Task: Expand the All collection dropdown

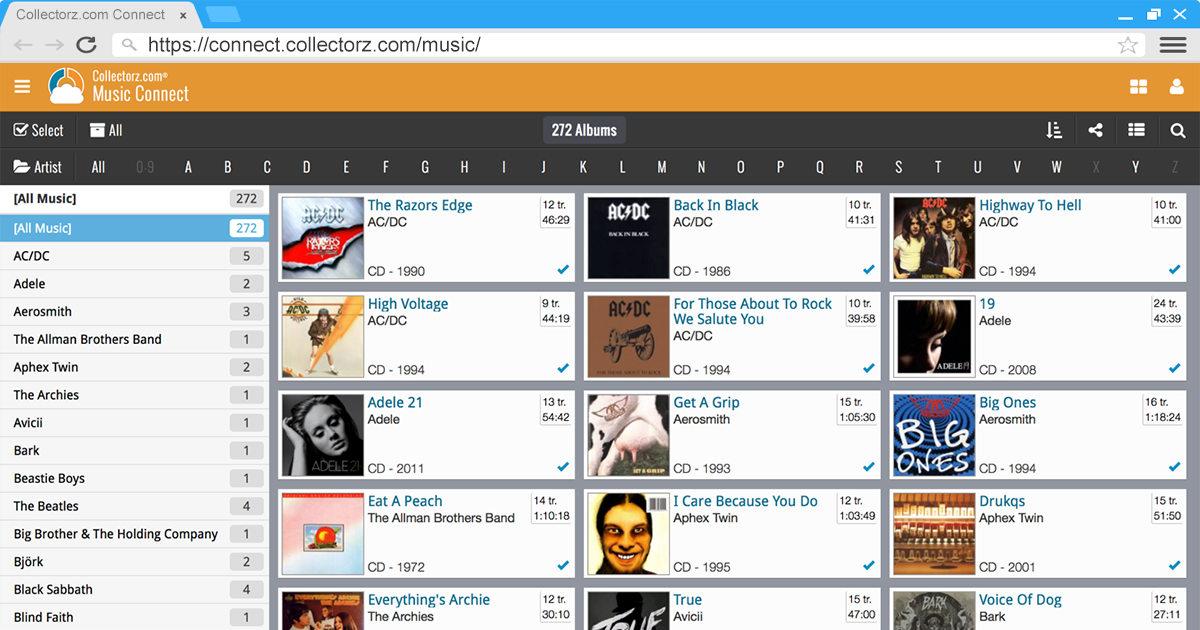Action: coord(105,130)
